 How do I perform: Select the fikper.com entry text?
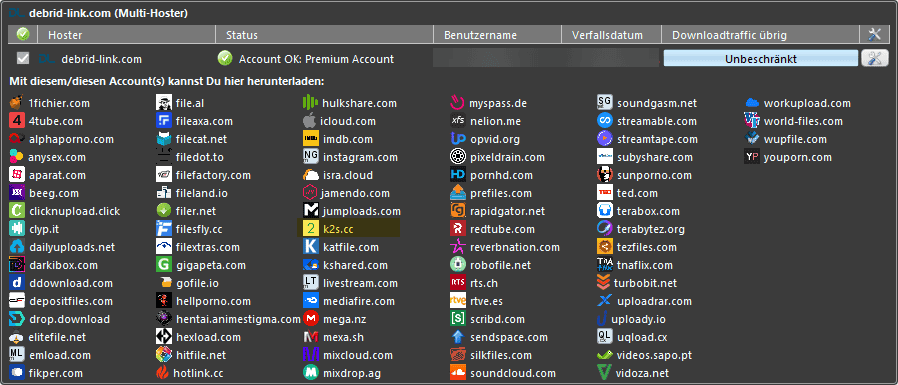coord(56,374)
